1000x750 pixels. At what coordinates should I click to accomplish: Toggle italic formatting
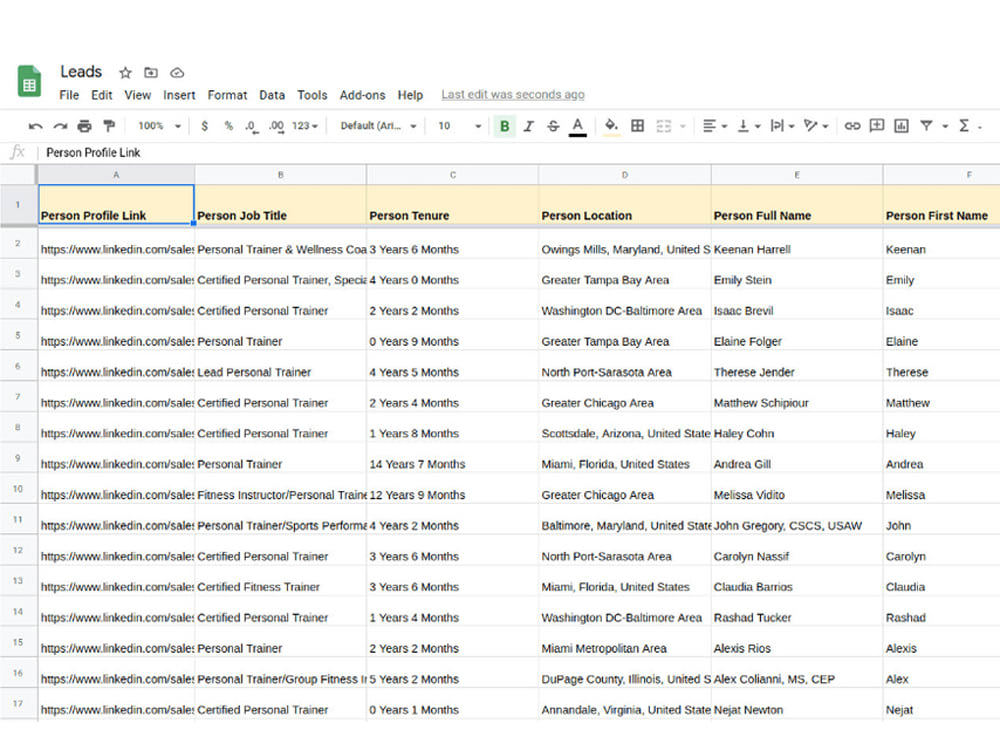tap(529, 126)
